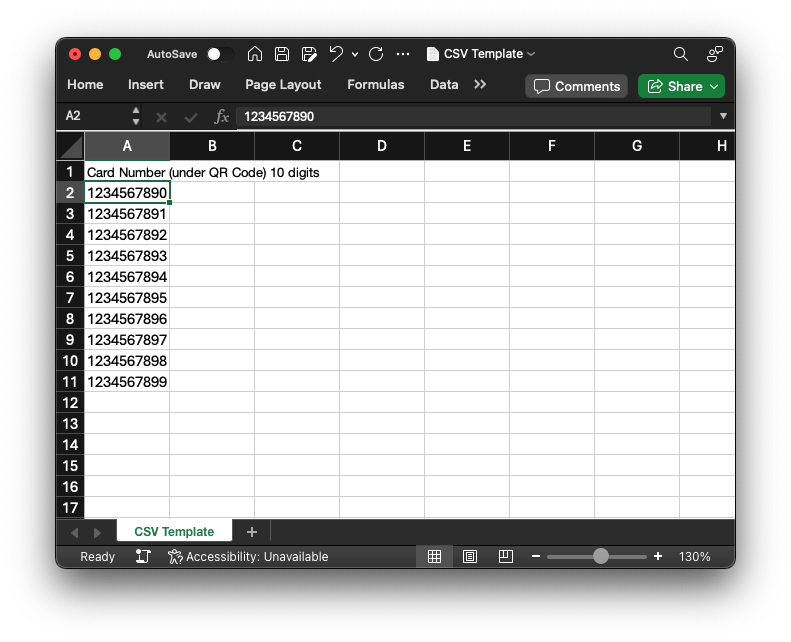Click the Ready status indicator

(97, 557)
